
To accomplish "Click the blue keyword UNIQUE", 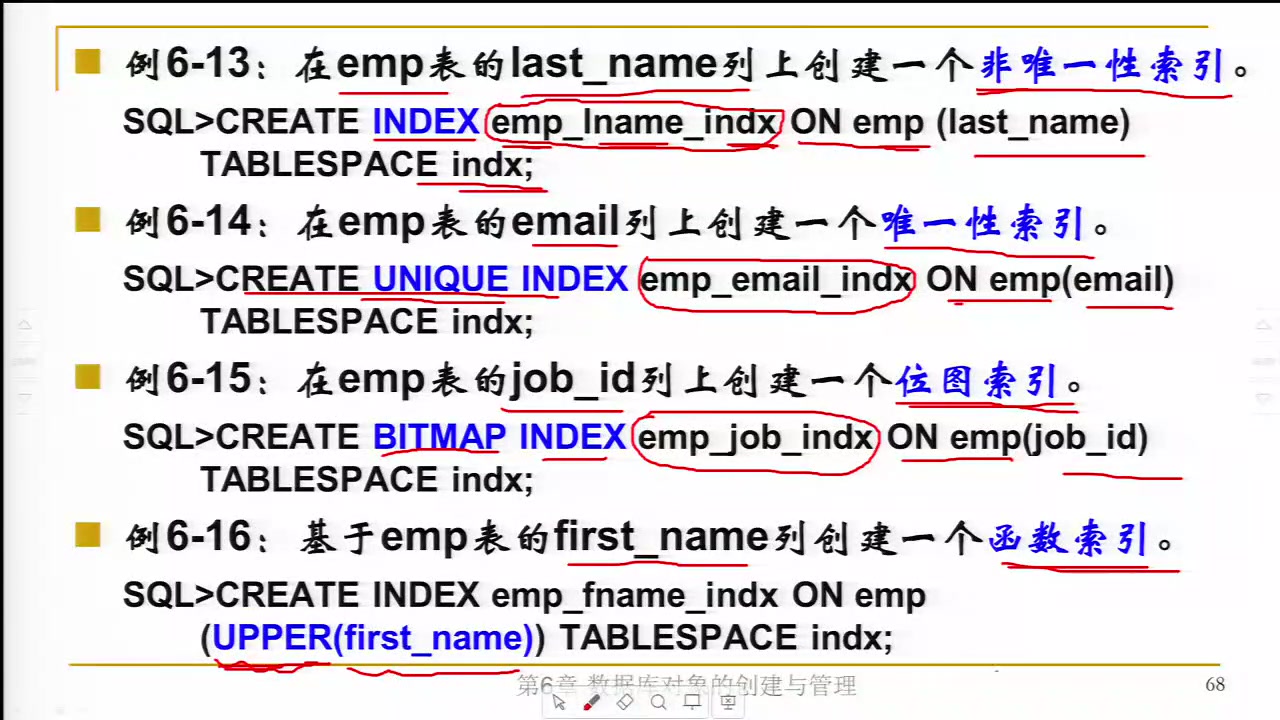I will (441, 280).
